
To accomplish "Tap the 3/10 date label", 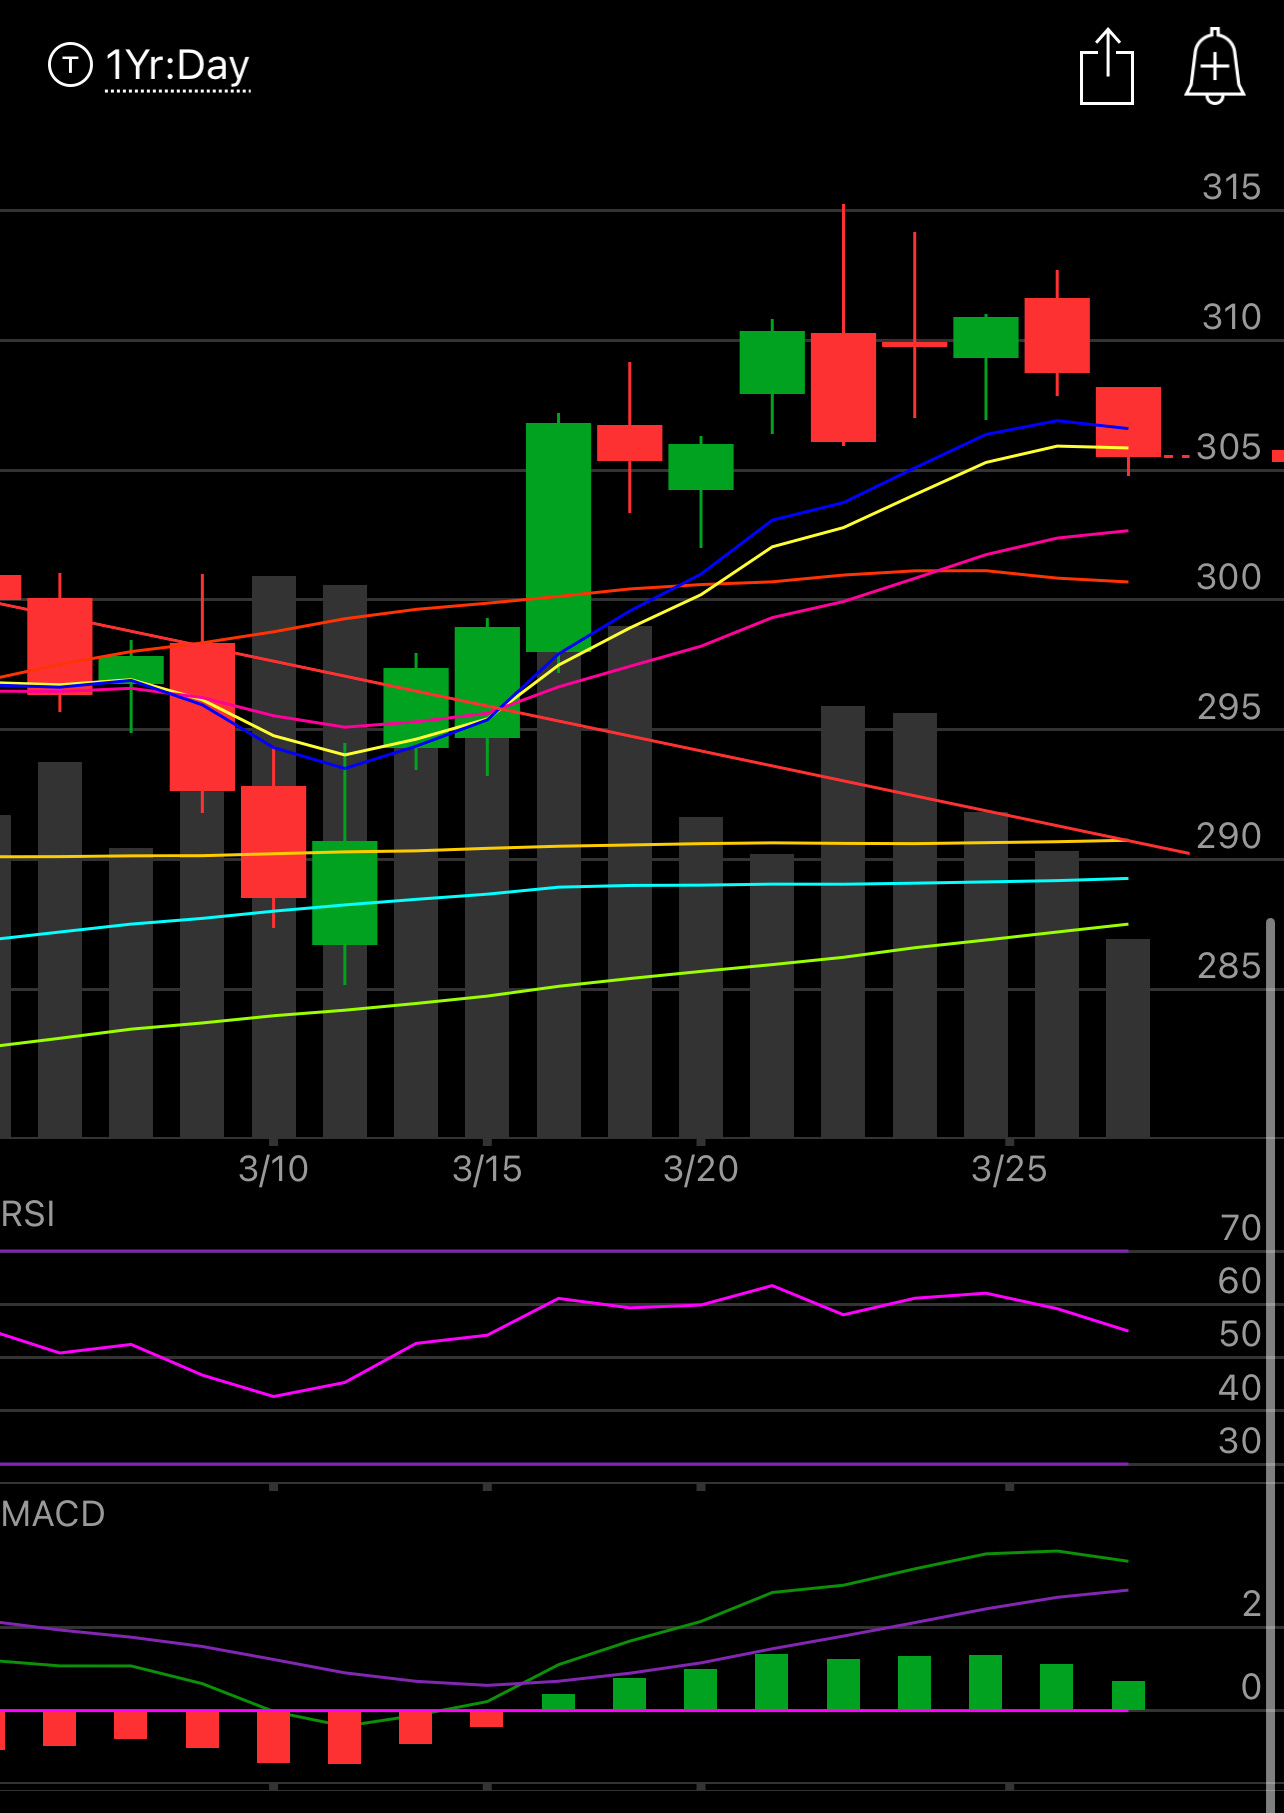I will coord(273,1169).
